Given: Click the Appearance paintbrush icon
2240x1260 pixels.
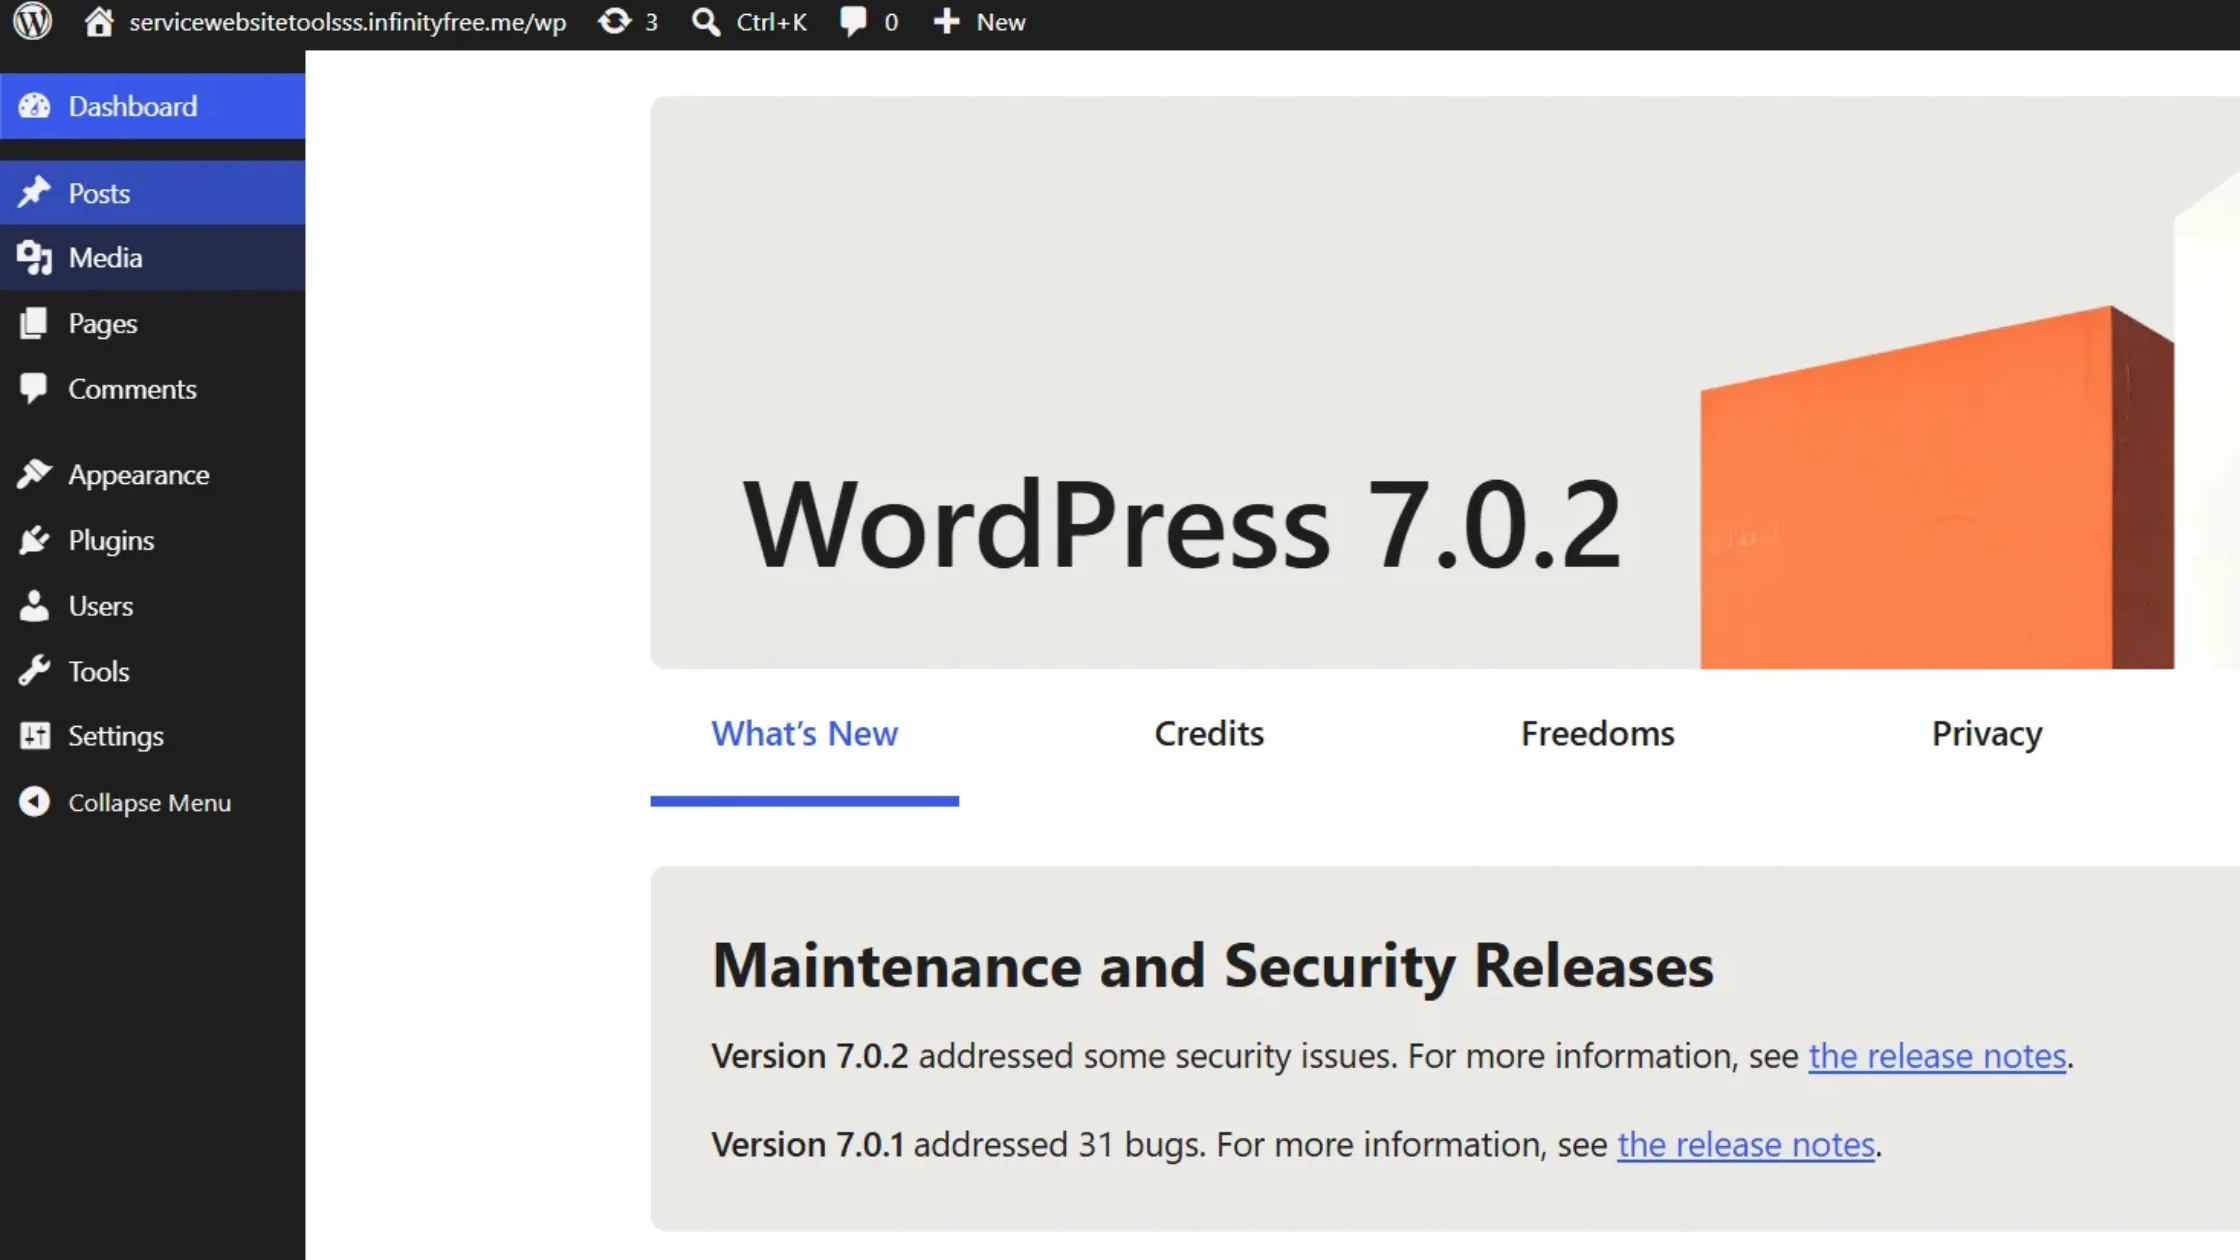Looking at the screenshot, I should point(34,474).
